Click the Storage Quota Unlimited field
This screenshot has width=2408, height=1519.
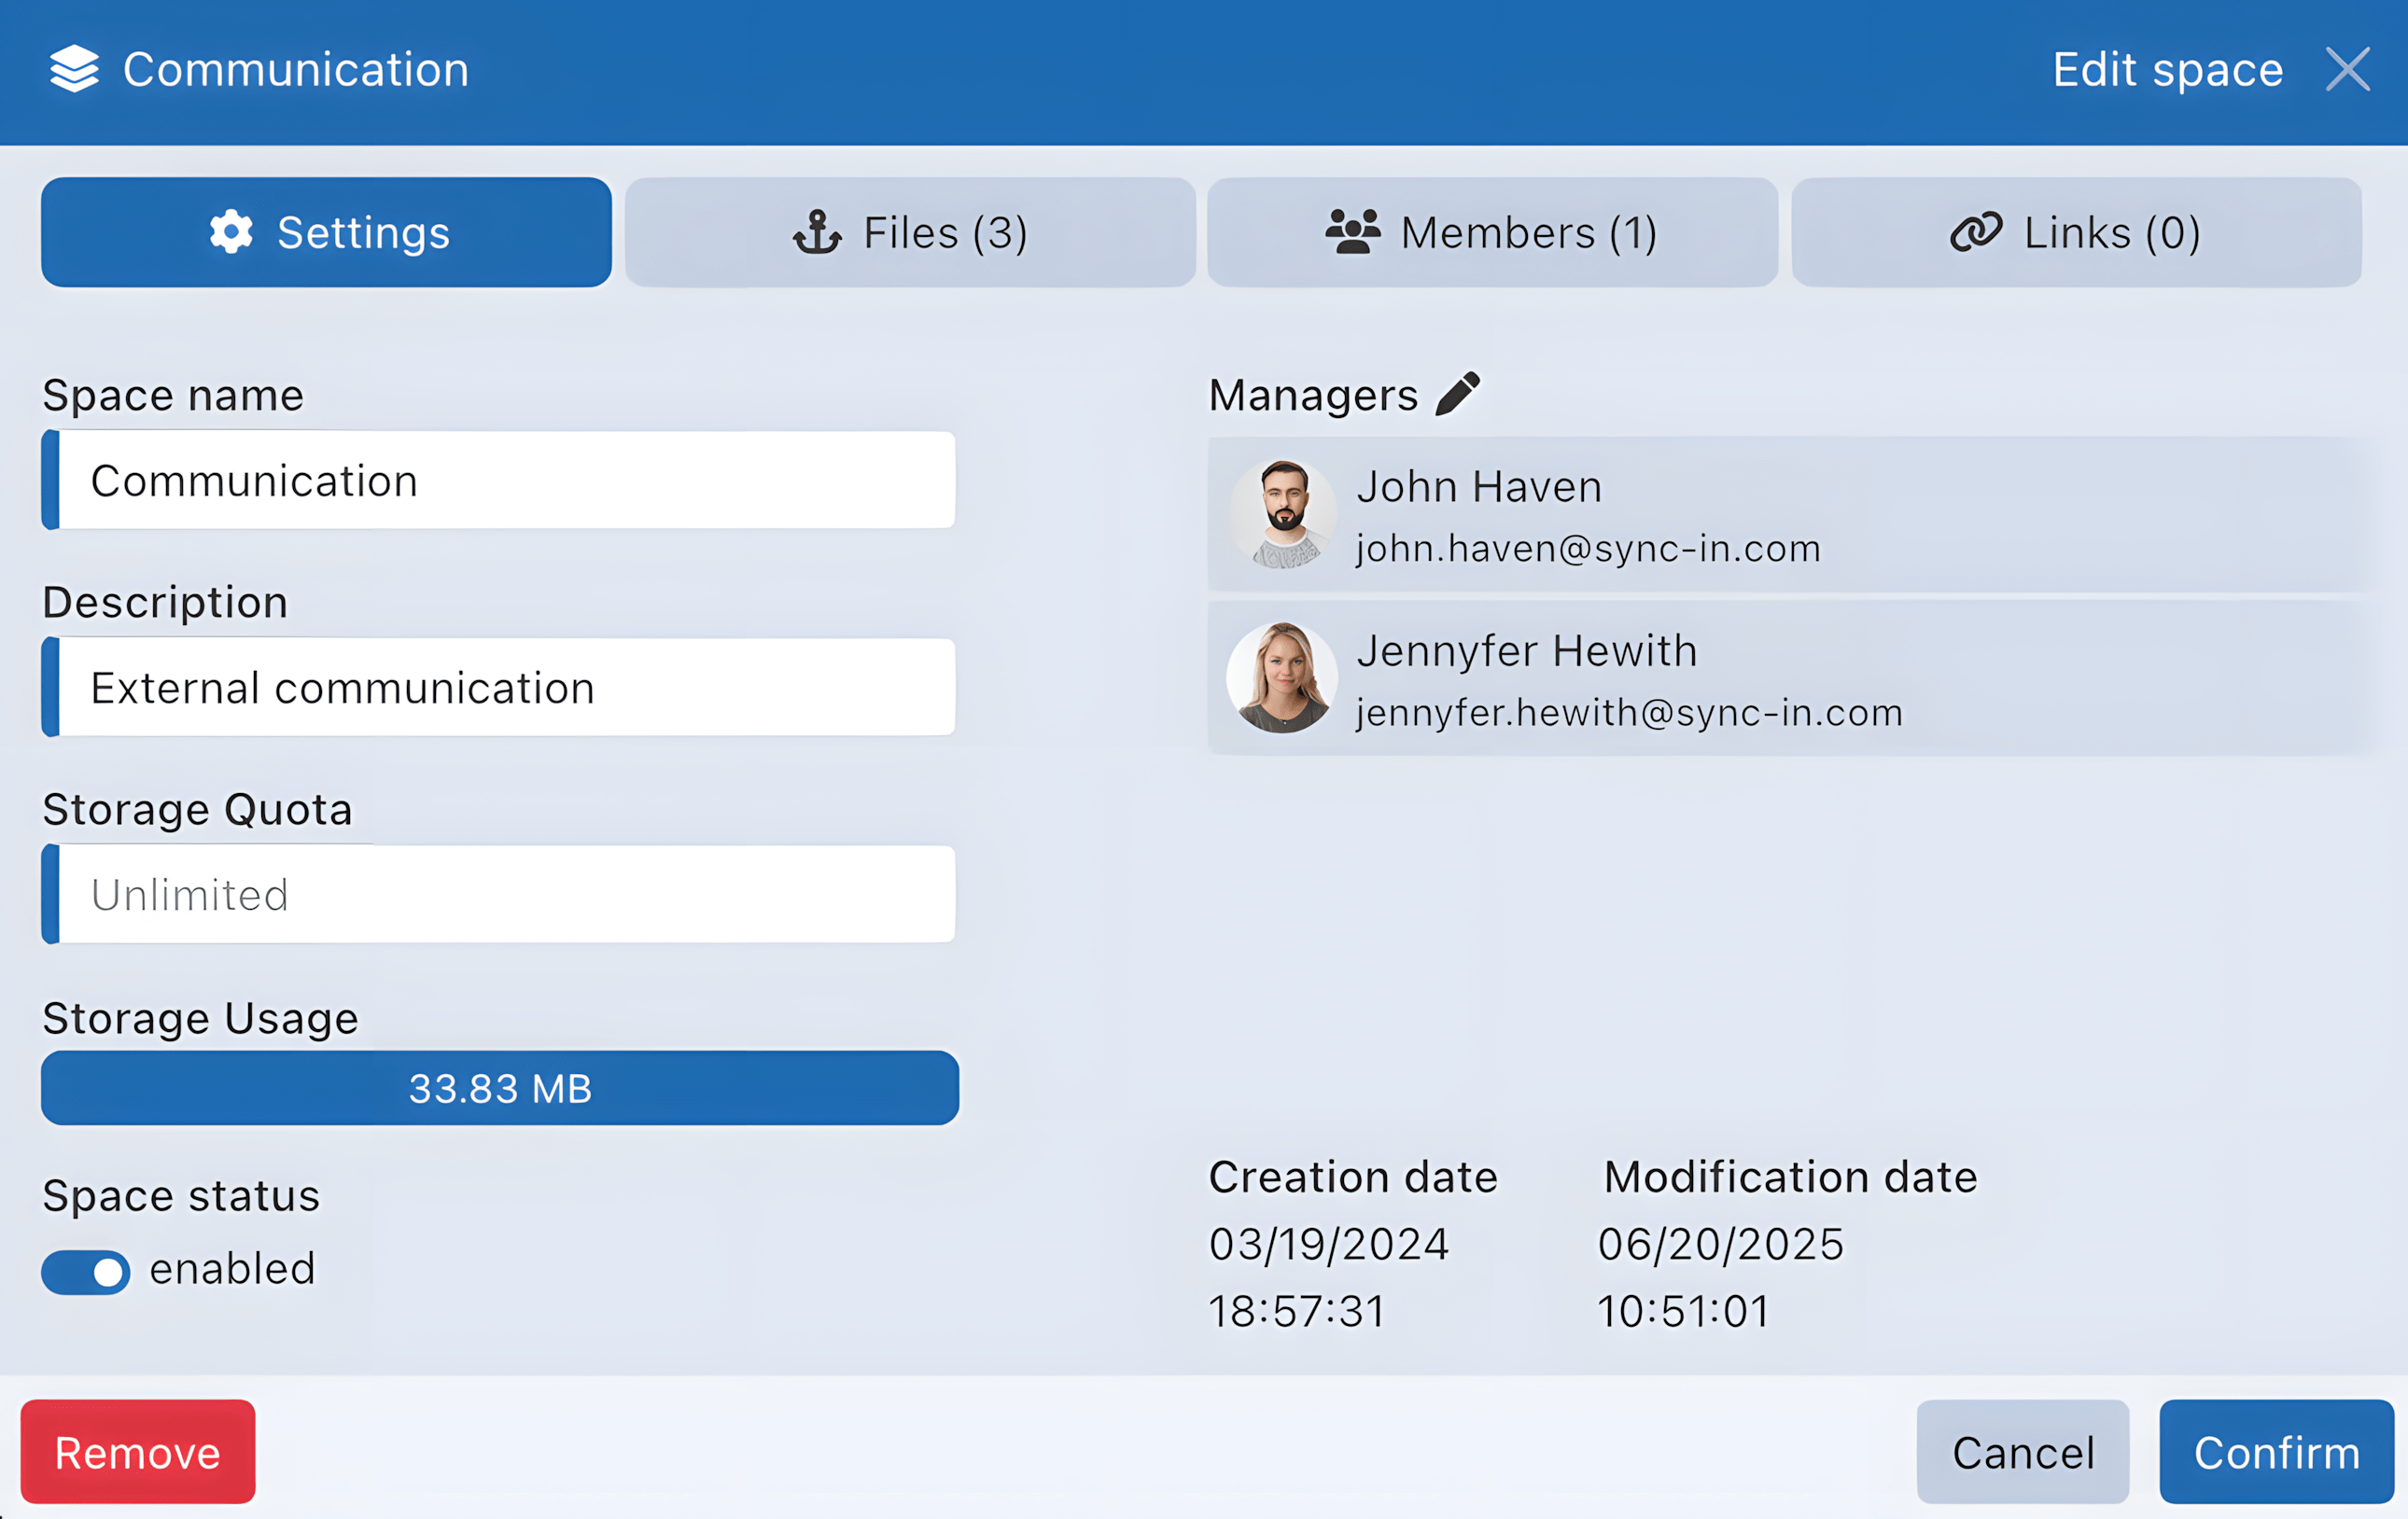tap(505, 894)
